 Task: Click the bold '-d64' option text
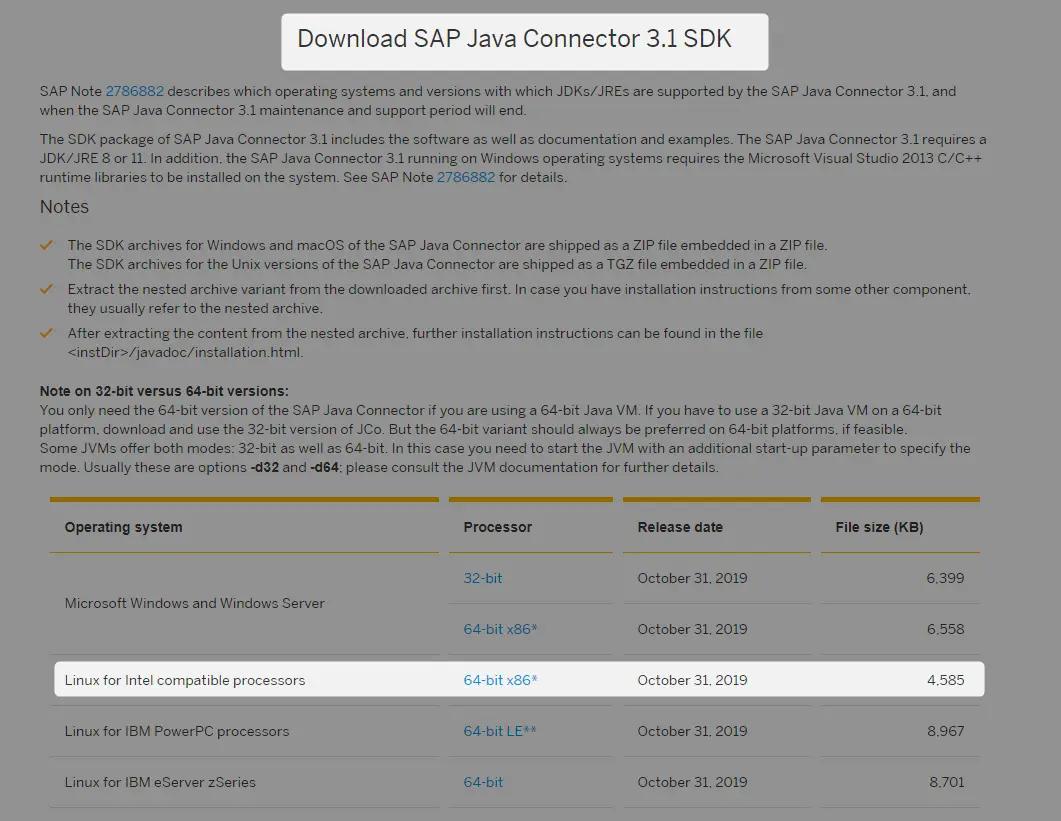point(324,467)
